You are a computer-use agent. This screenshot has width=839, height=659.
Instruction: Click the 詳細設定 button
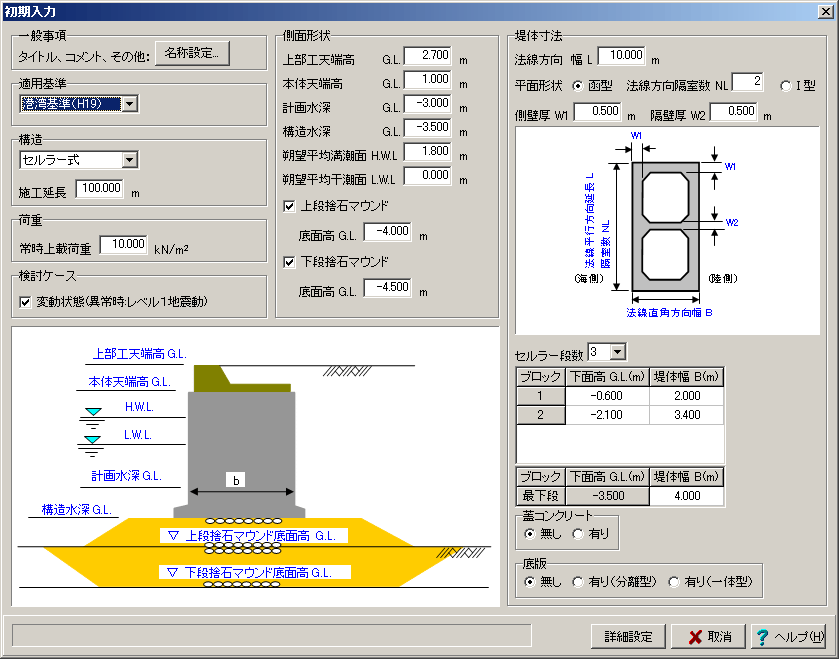pos(628,637)
